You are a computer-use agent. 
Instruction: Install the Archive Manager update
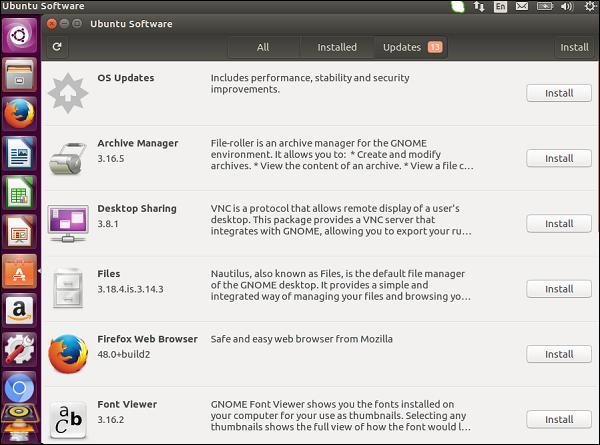(559, 158)
